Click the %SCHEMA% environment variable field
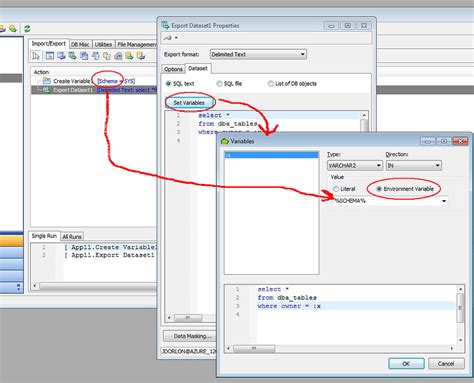This screenshot has width=474, height=383. click(390, 201)
